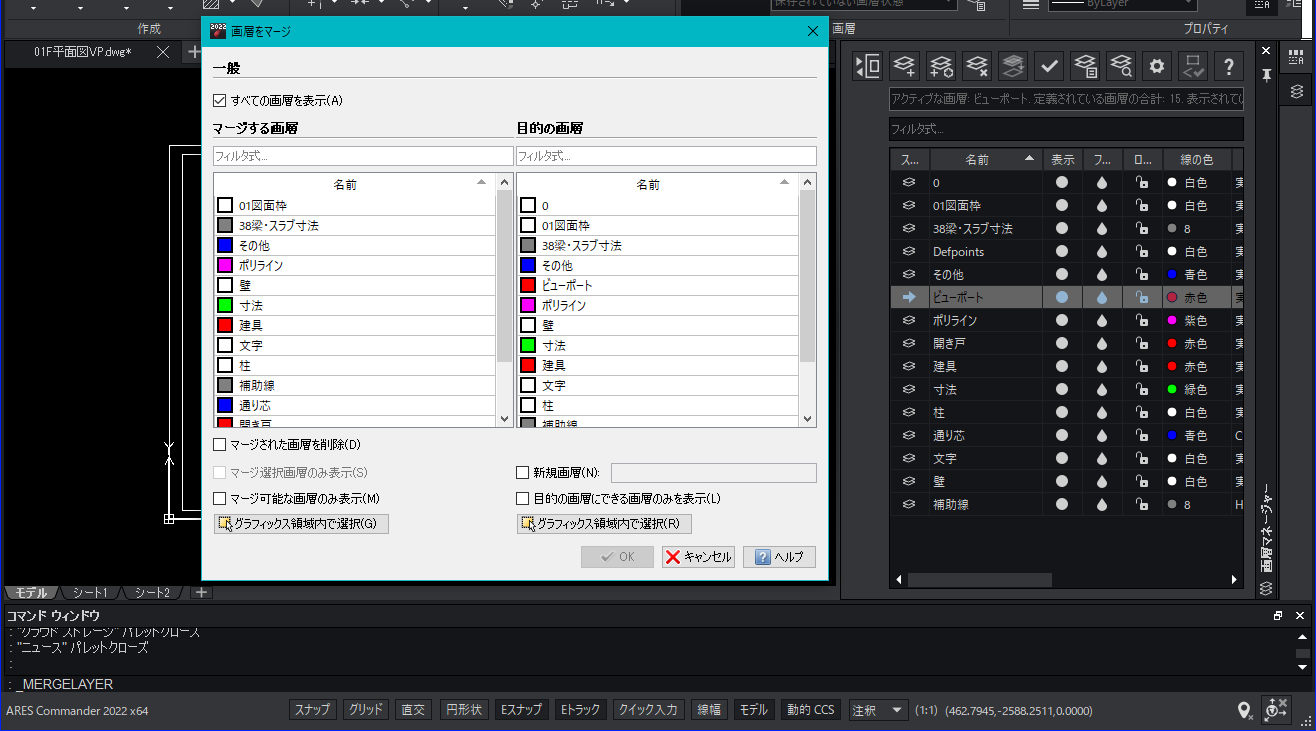Viewport: 1316px width, 731px height.
Task: Enable マージされた画層を削除 checkbox
Action: point(220,444)
